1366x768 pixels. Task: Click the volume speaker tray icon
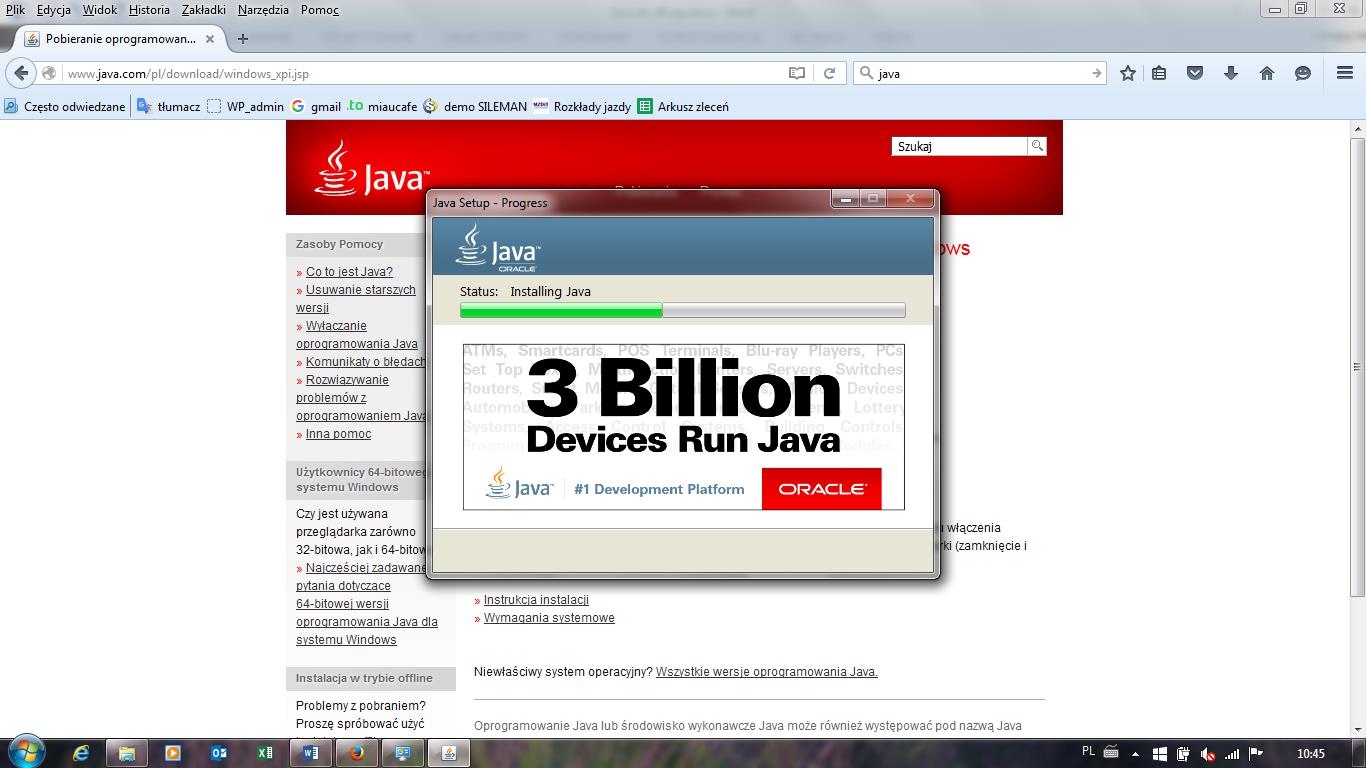click(1208, 754)
